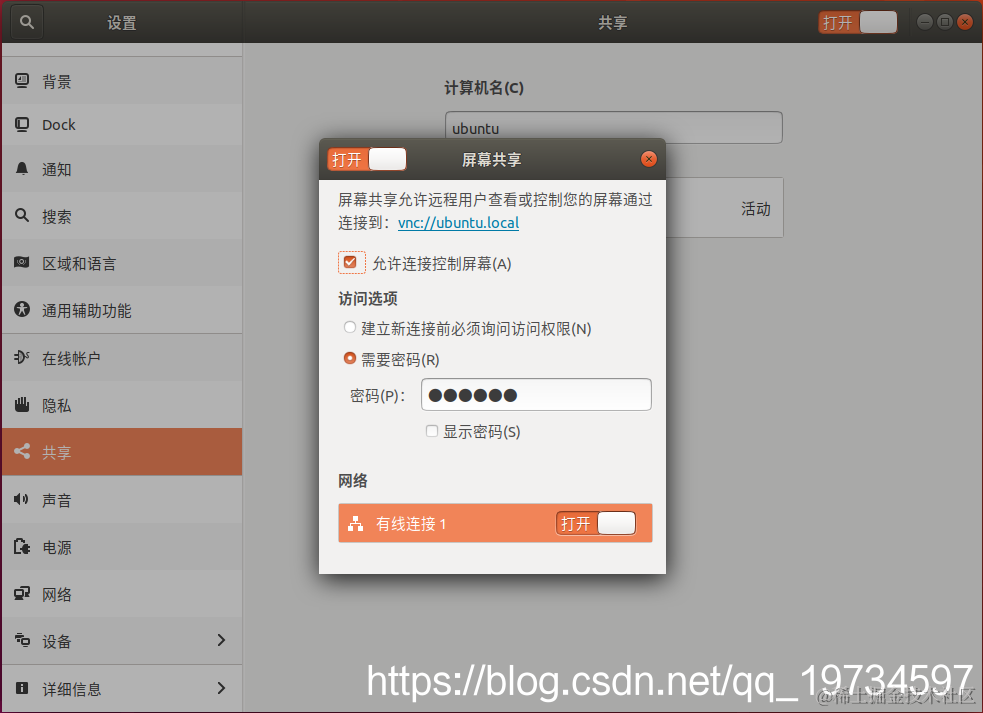983x713 pixels.
Task: Click the 计算机名 ubuntu text field
Action: [x=614, y=127]
